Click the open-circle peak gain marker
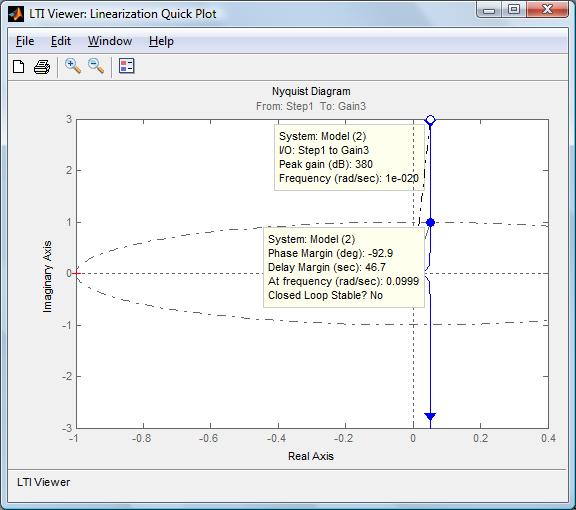This screenshot has width=576, height=510. point(430,120)
